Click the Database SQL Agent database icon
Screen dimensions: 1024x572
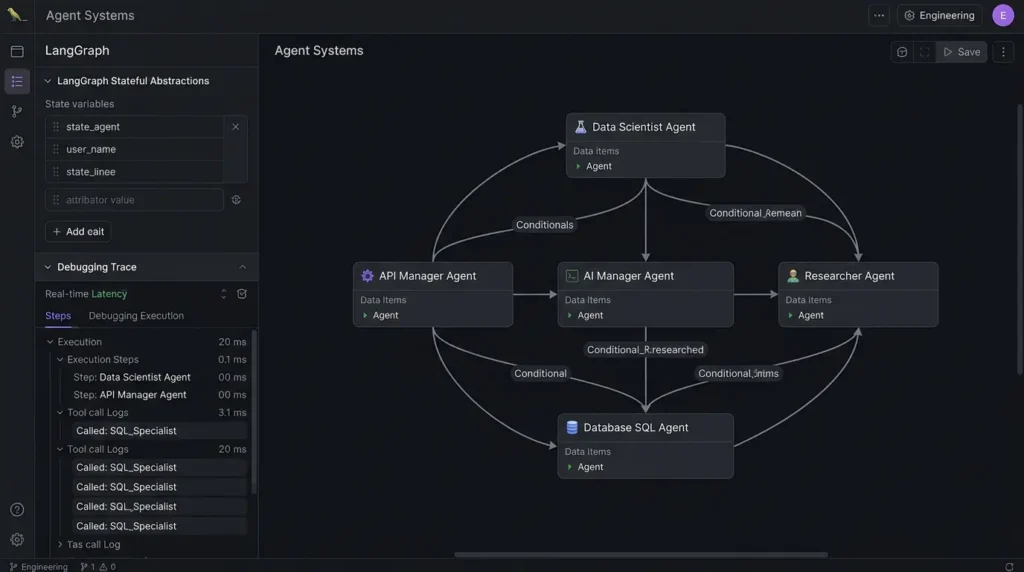[x=571, y=427]
